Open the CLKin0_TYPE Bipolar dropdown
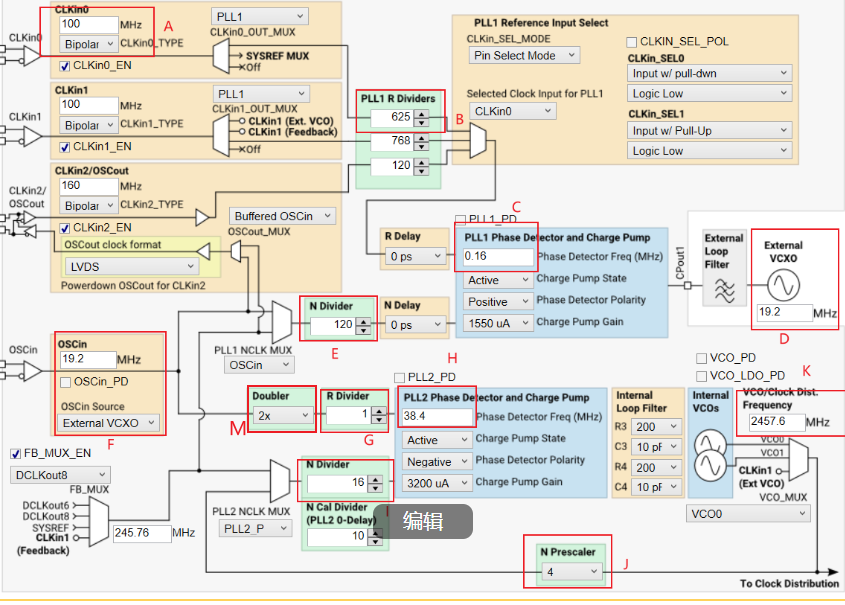This screenshot has height=605, width=845. click(x=88, y=44)
